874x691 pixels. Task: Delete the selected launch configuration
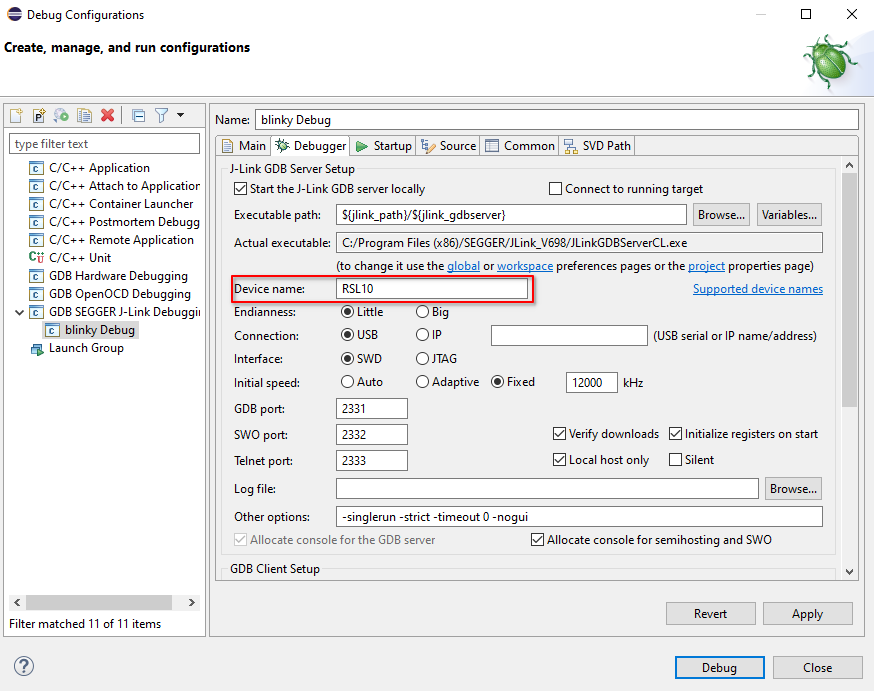[x=108, y=115]
